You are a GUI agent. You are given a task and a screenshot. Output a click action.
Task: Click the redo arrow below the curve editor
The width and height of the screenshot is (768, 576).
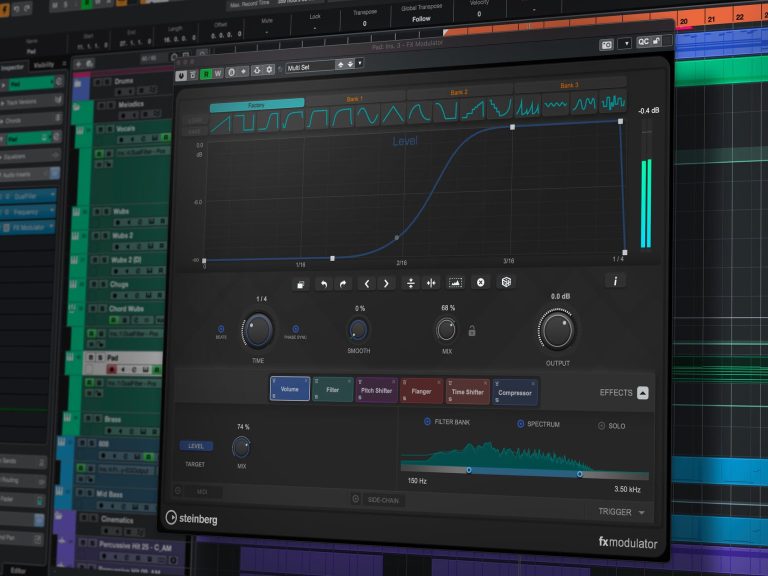(342, 284)
